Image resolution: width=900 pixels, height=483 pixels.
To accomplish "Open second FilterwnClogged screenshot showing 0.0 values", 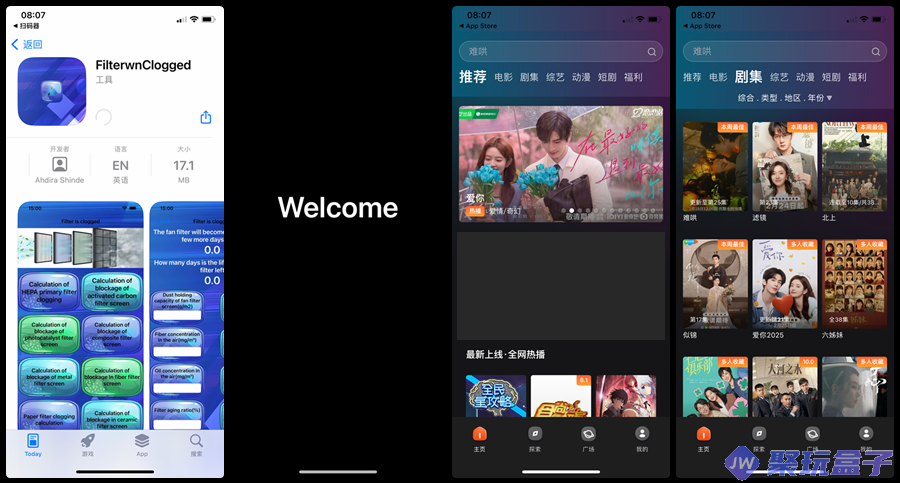I will pyautogui.click(x=187, y=315).
